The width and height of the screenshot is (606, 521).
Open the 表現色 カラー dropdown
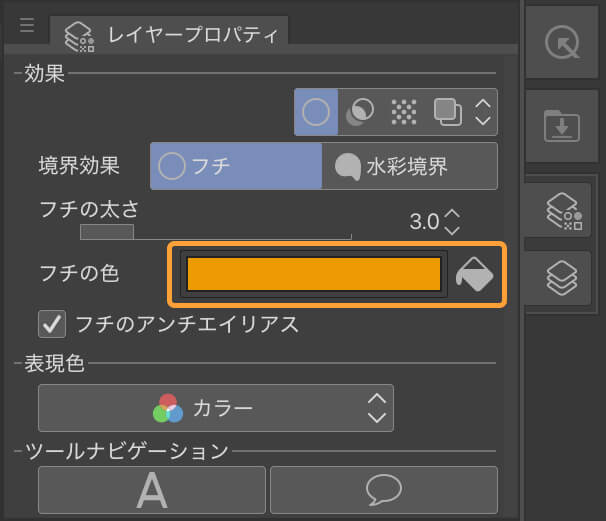[x=216, y=408]
